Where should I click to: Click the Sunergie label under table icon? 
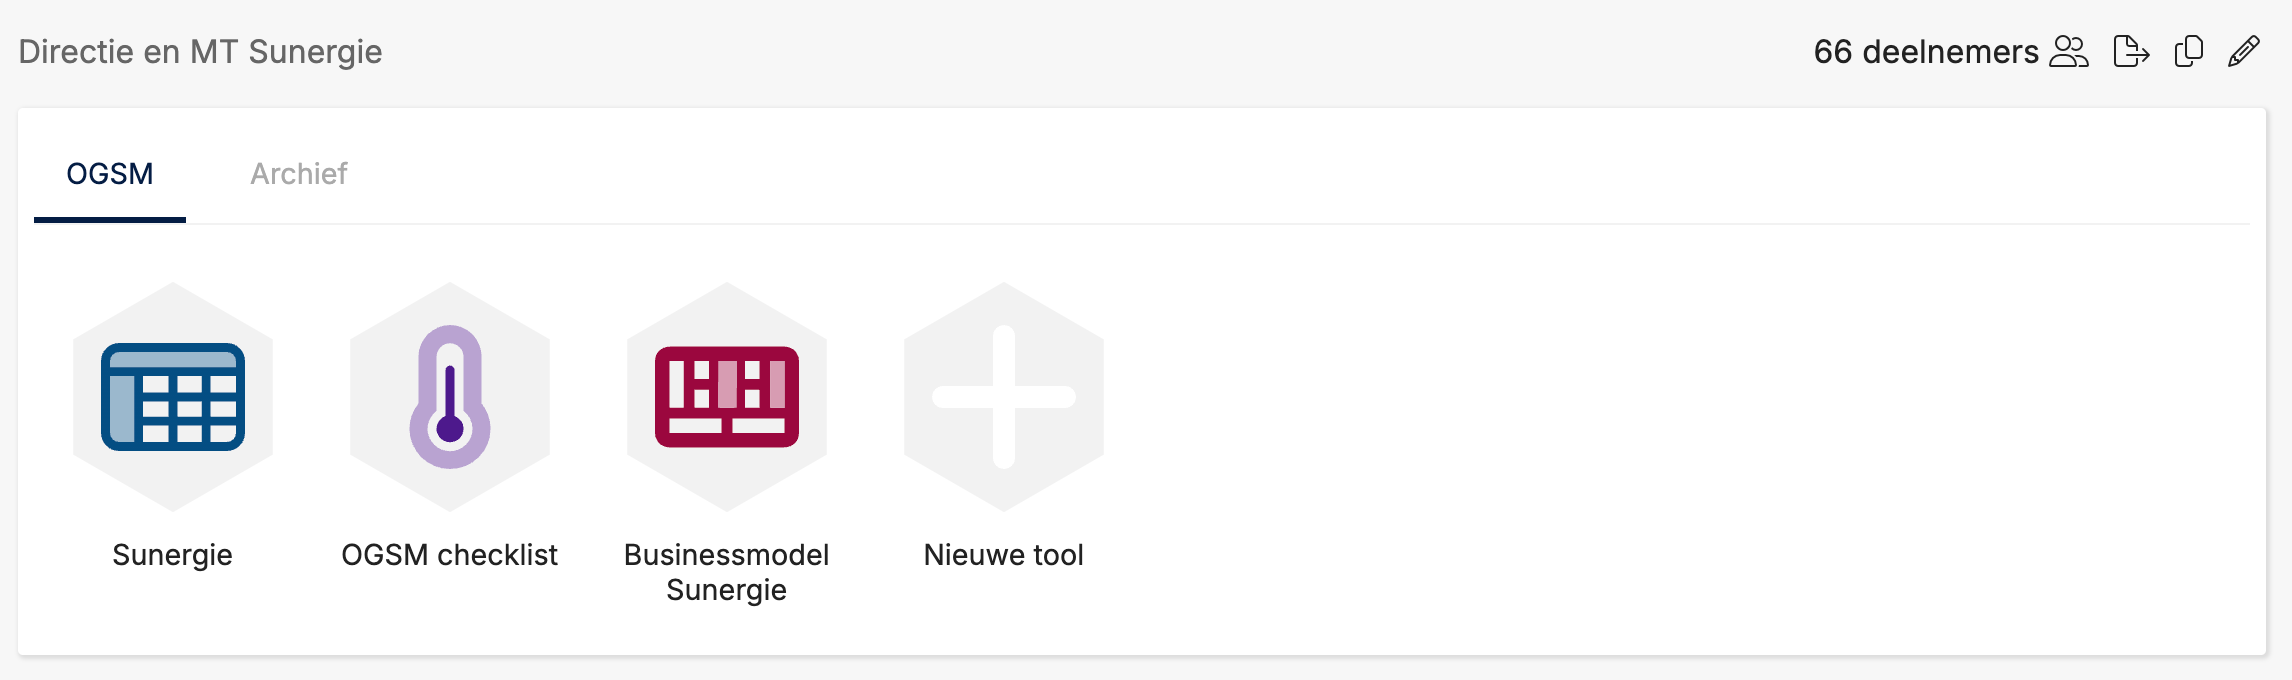(173, 555)
